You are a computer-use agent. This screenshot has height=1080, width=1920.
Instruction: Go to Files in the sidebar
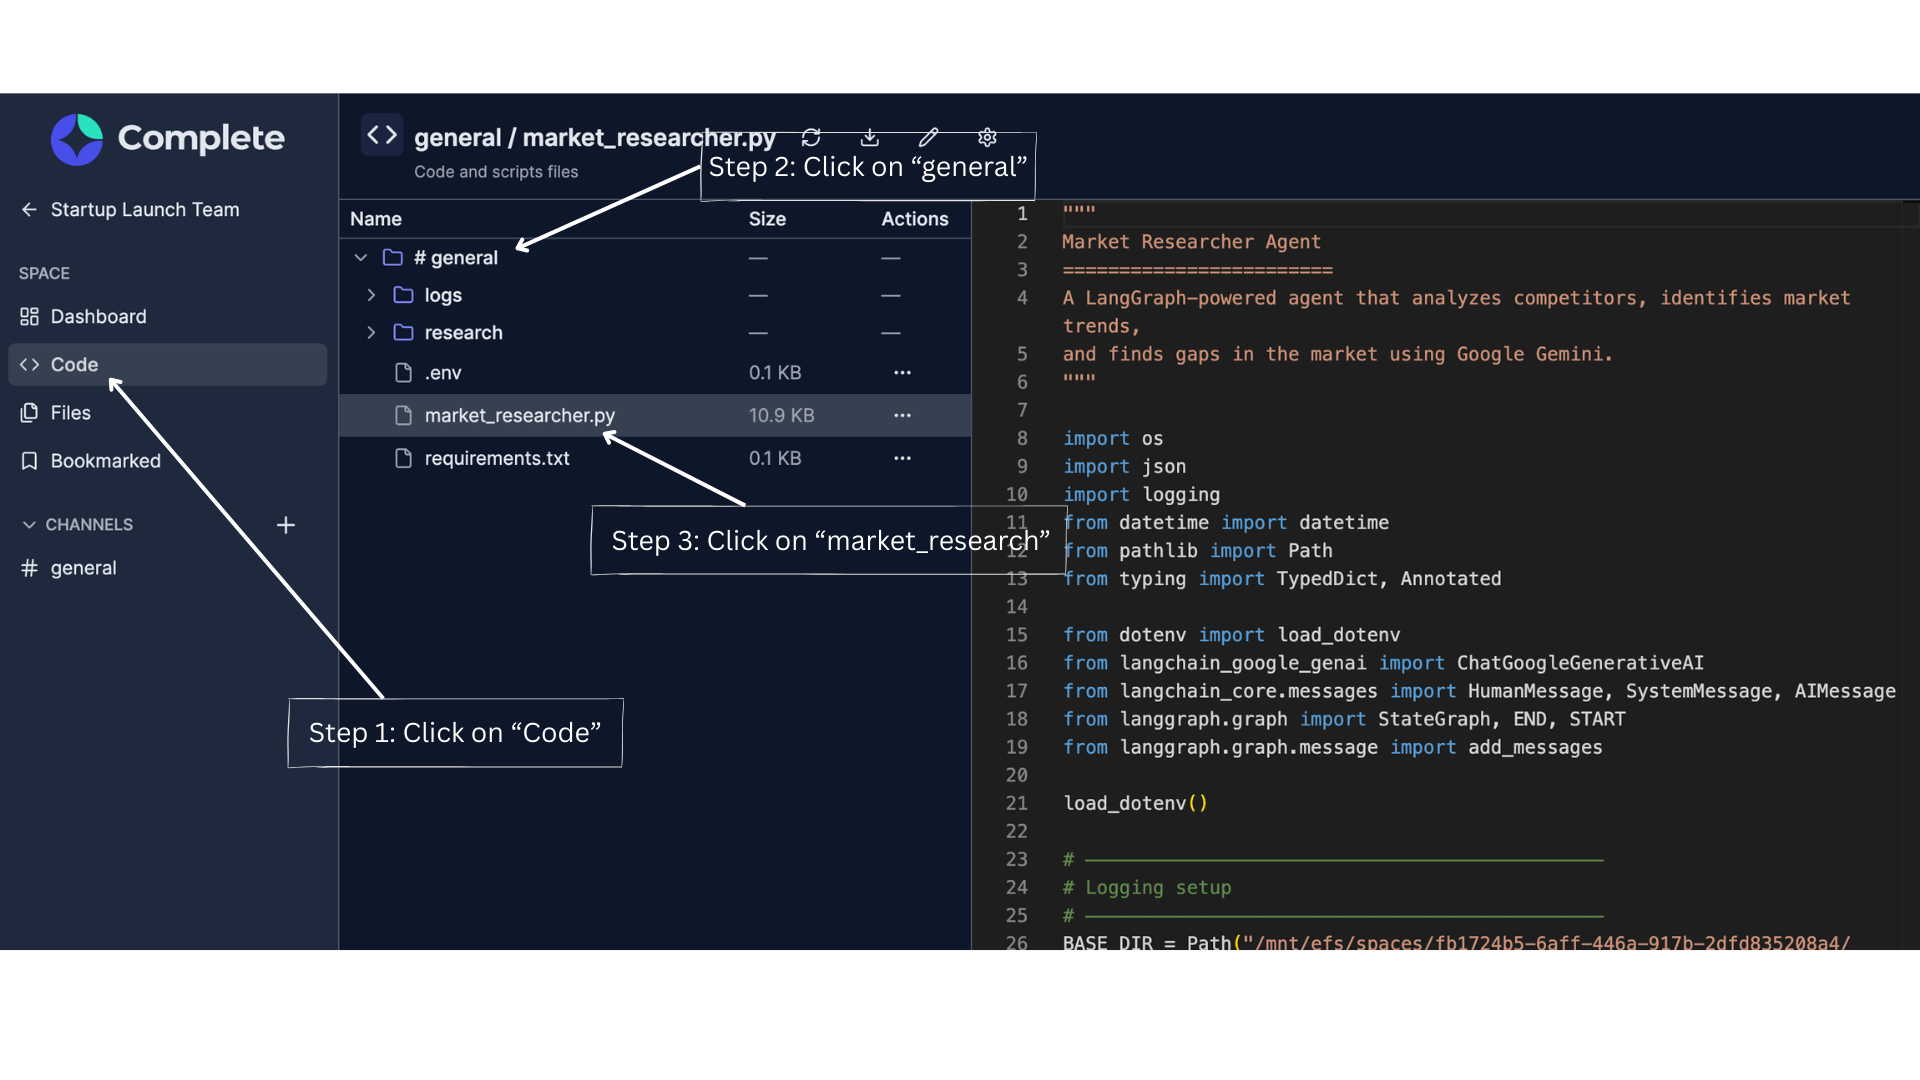pos(70,413)
